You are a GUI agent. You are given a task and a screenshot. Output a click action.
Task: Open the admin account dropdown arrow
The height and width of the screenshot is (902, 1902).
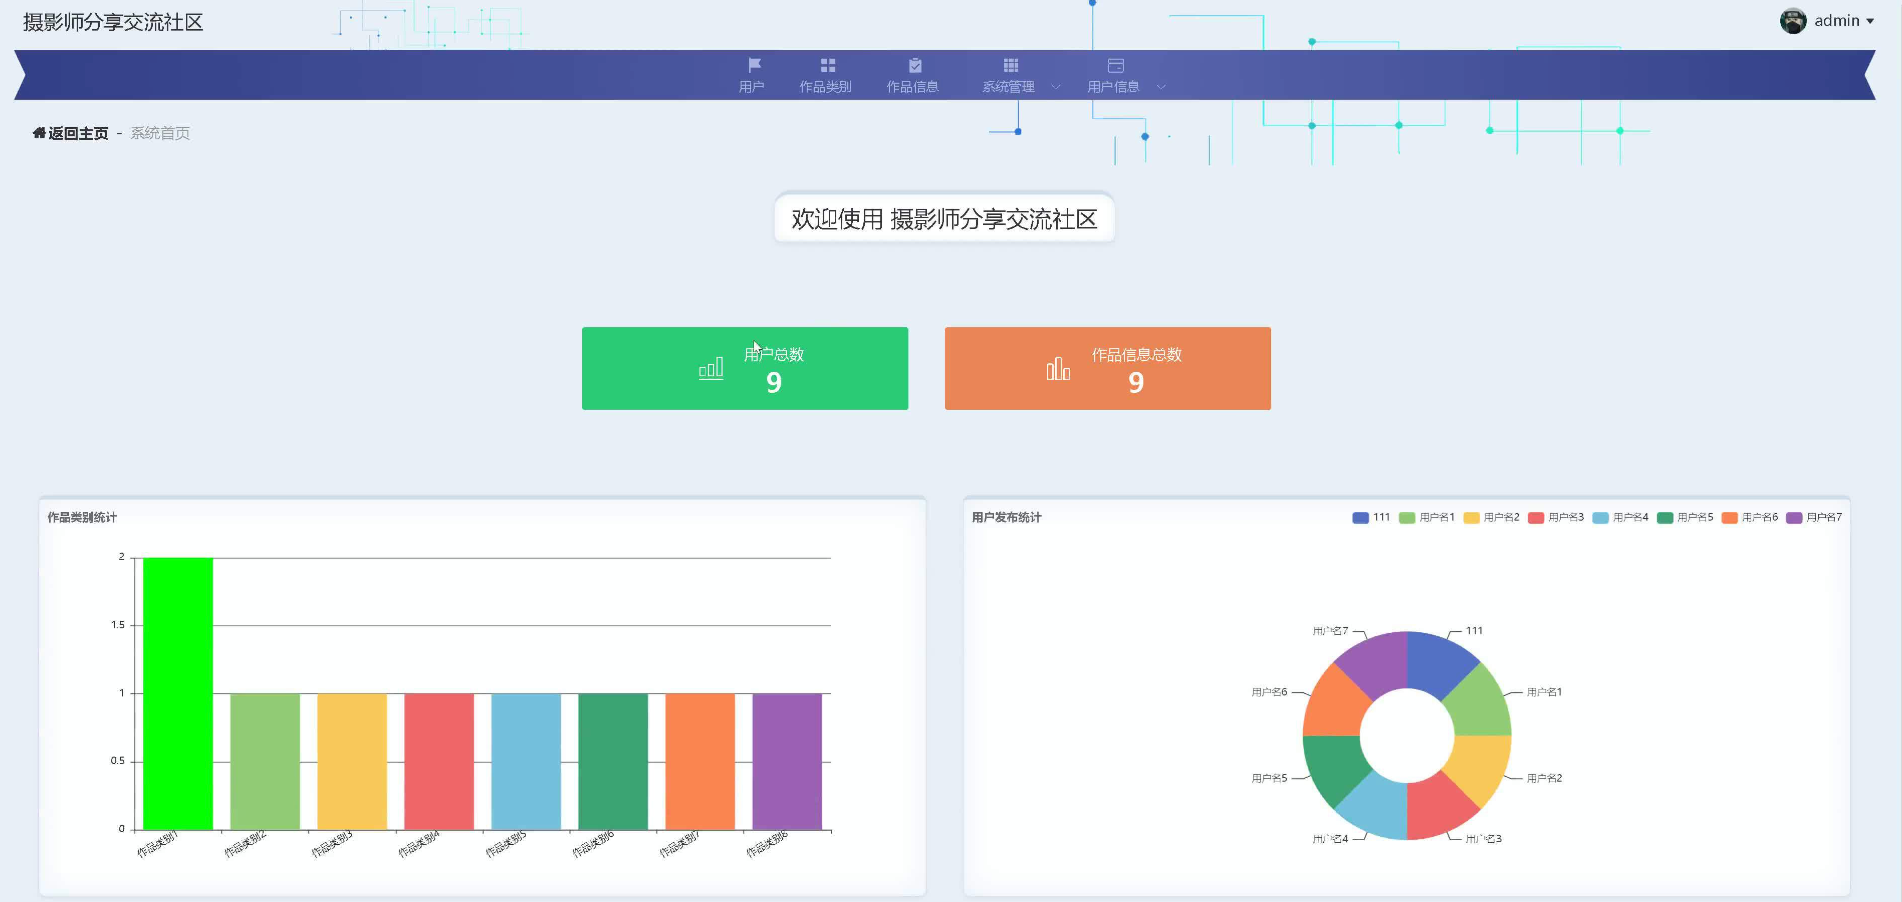1870,21
